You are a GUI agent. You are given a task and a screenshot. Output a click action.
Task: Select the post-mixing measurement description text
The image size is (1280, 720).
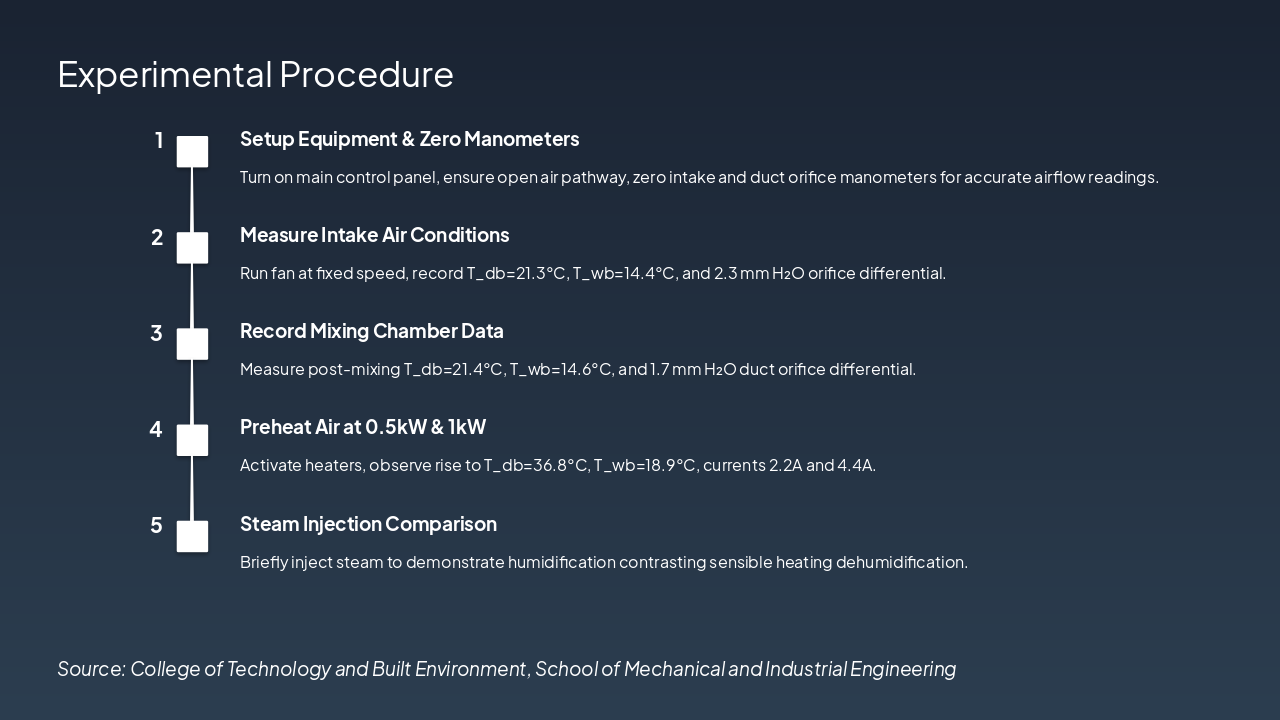[577, 369]
